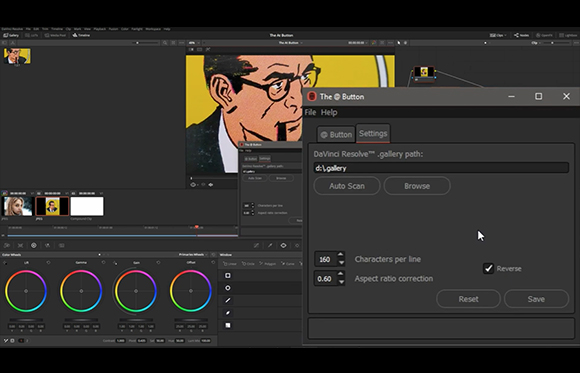580x373 pixels.
Task: Increase Characters per line with up arrow
Action: [341, 255]
